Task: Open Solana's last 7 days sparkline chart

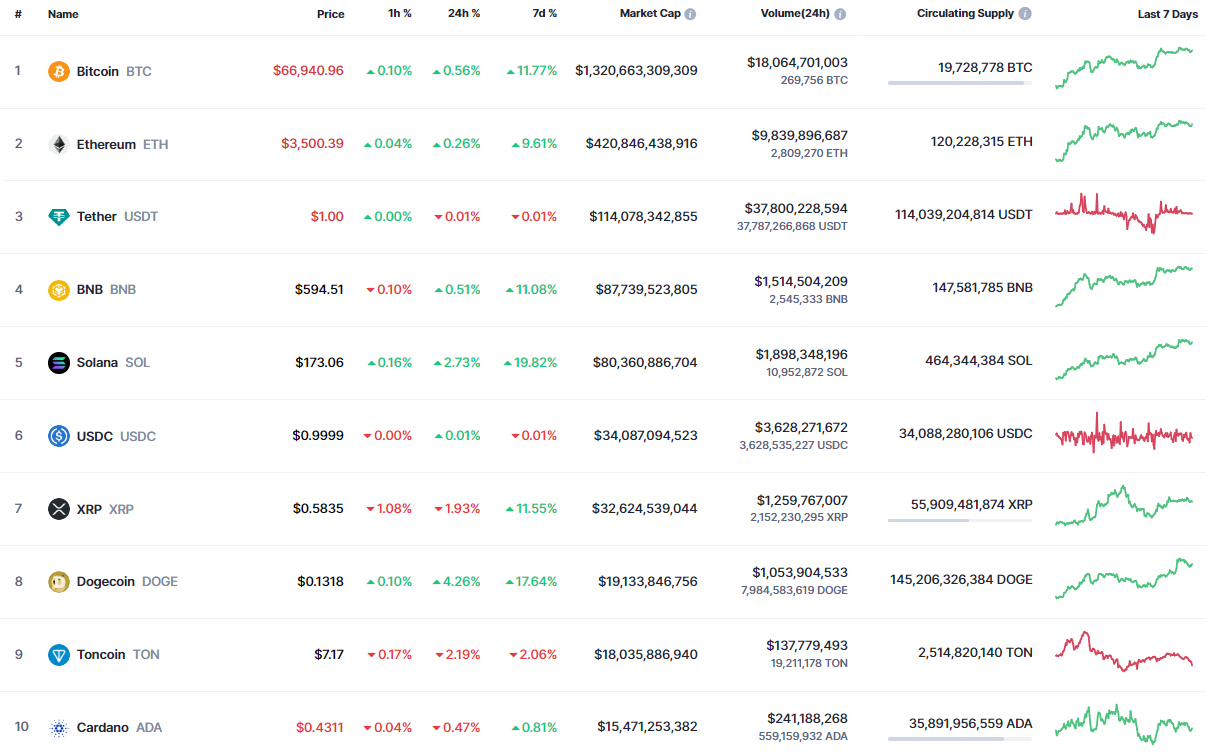Action: coord(1124,360)
